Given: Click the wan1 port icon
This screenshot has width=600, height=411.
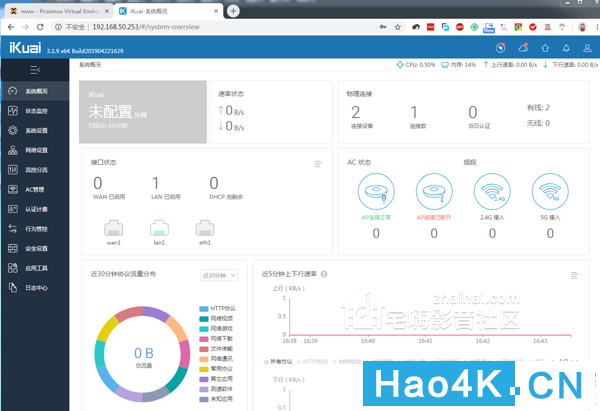Looking at the screenshot, I should pos(113,228).
